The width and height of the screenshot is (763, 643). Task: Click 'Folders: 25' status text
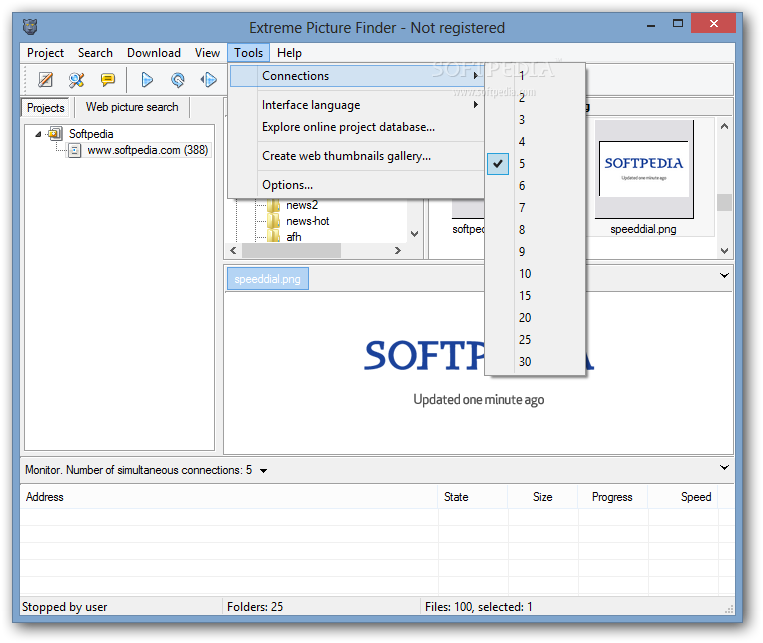coord(254,607)
